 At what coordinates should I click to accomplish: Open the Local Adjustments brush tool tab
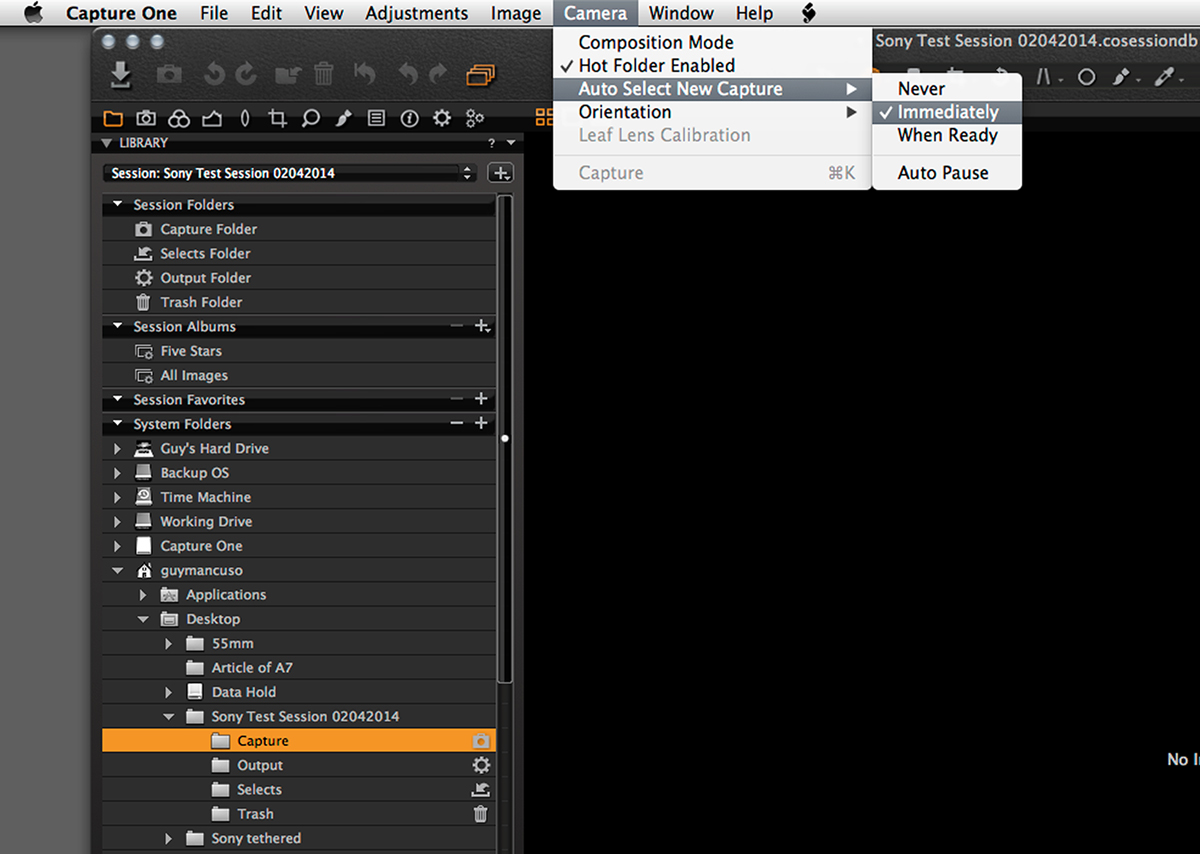coord(343,119)
